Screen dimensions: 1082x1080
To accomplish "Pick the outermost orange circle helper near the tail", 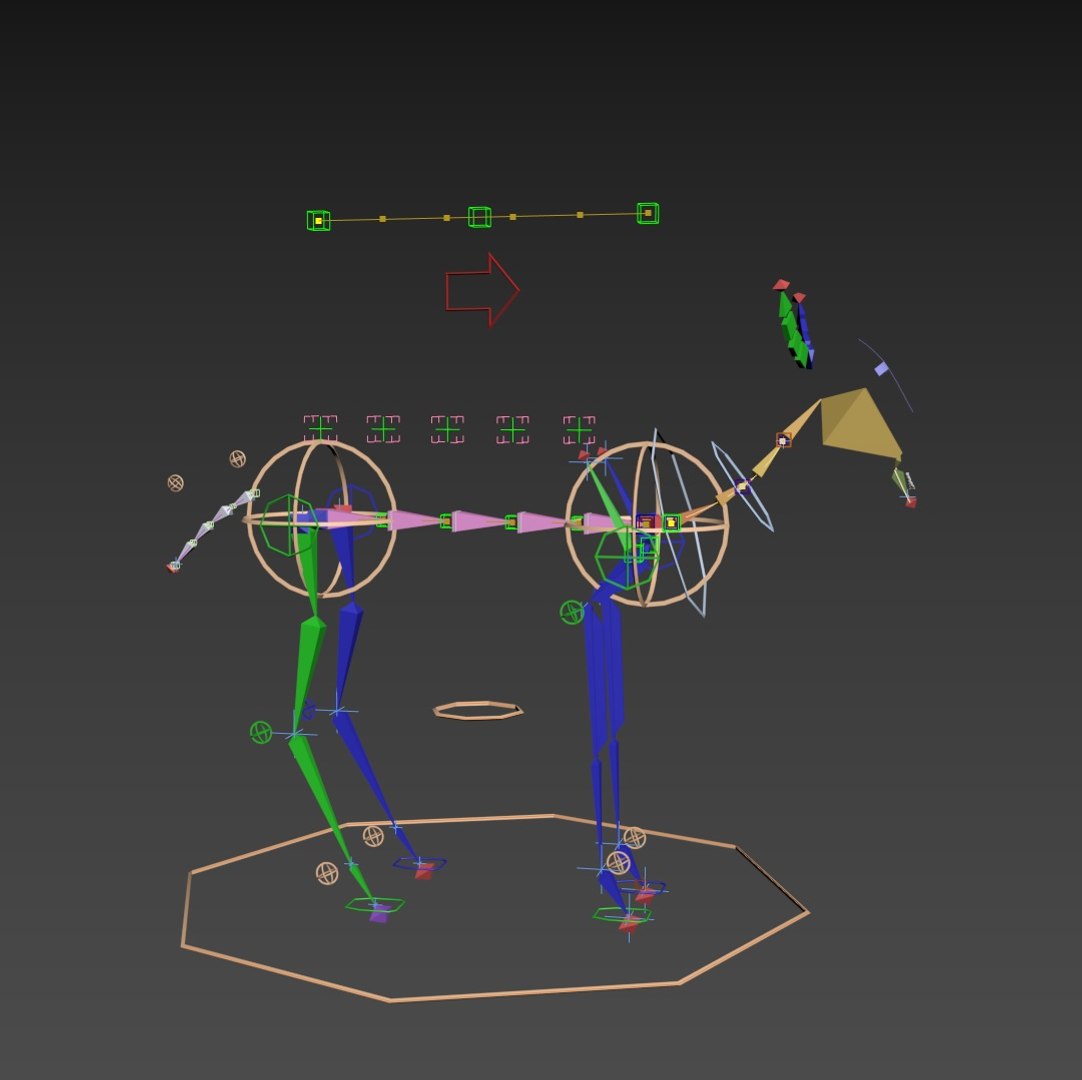I will (x=175, y=483).
